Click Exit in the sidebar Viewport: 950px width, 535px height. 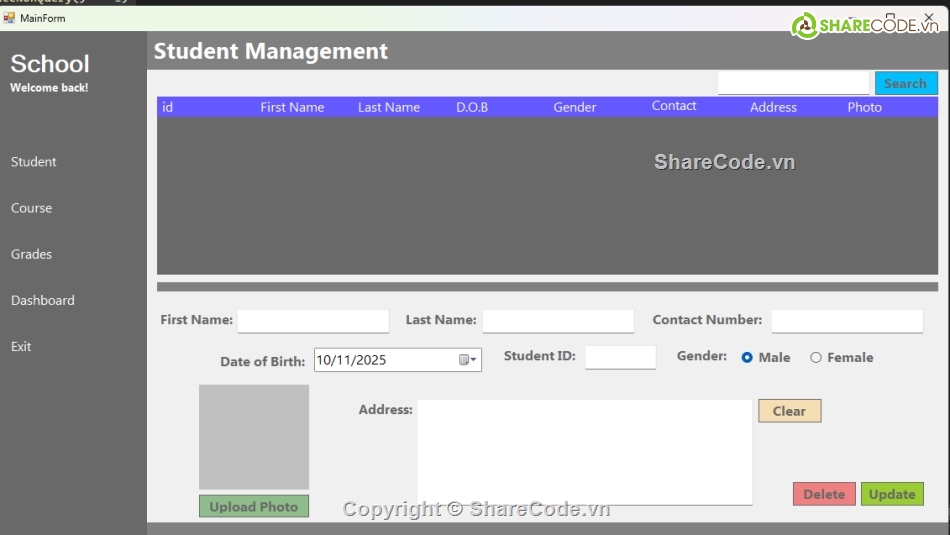point(21,347)
